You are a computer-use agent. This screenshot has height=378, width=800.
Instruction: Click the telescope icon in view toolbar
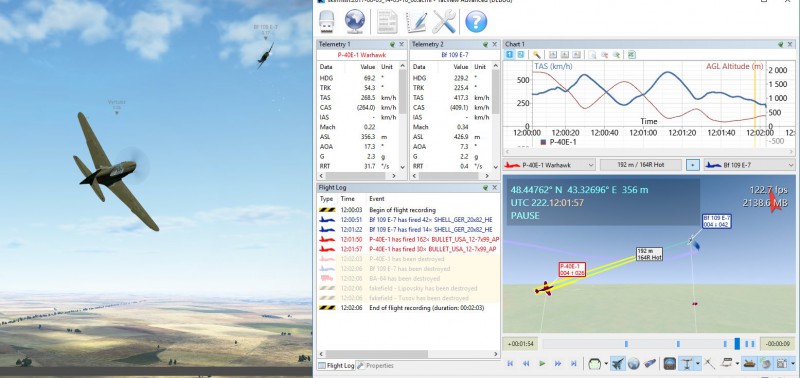(650, 363)
